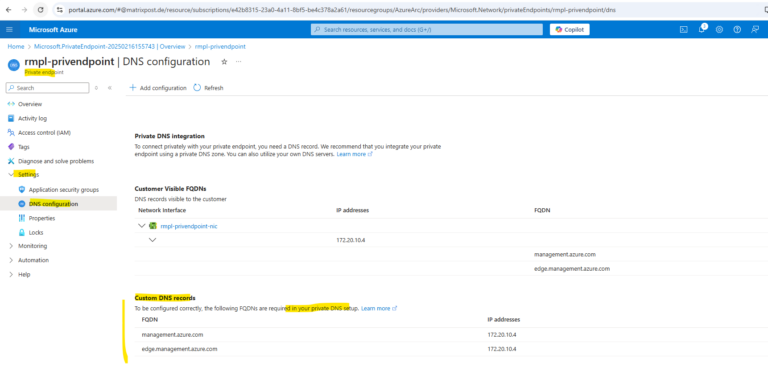This screenshot has height=367, width=768.
Task: Click the Network Interface column header
Action: coord(162,210)
